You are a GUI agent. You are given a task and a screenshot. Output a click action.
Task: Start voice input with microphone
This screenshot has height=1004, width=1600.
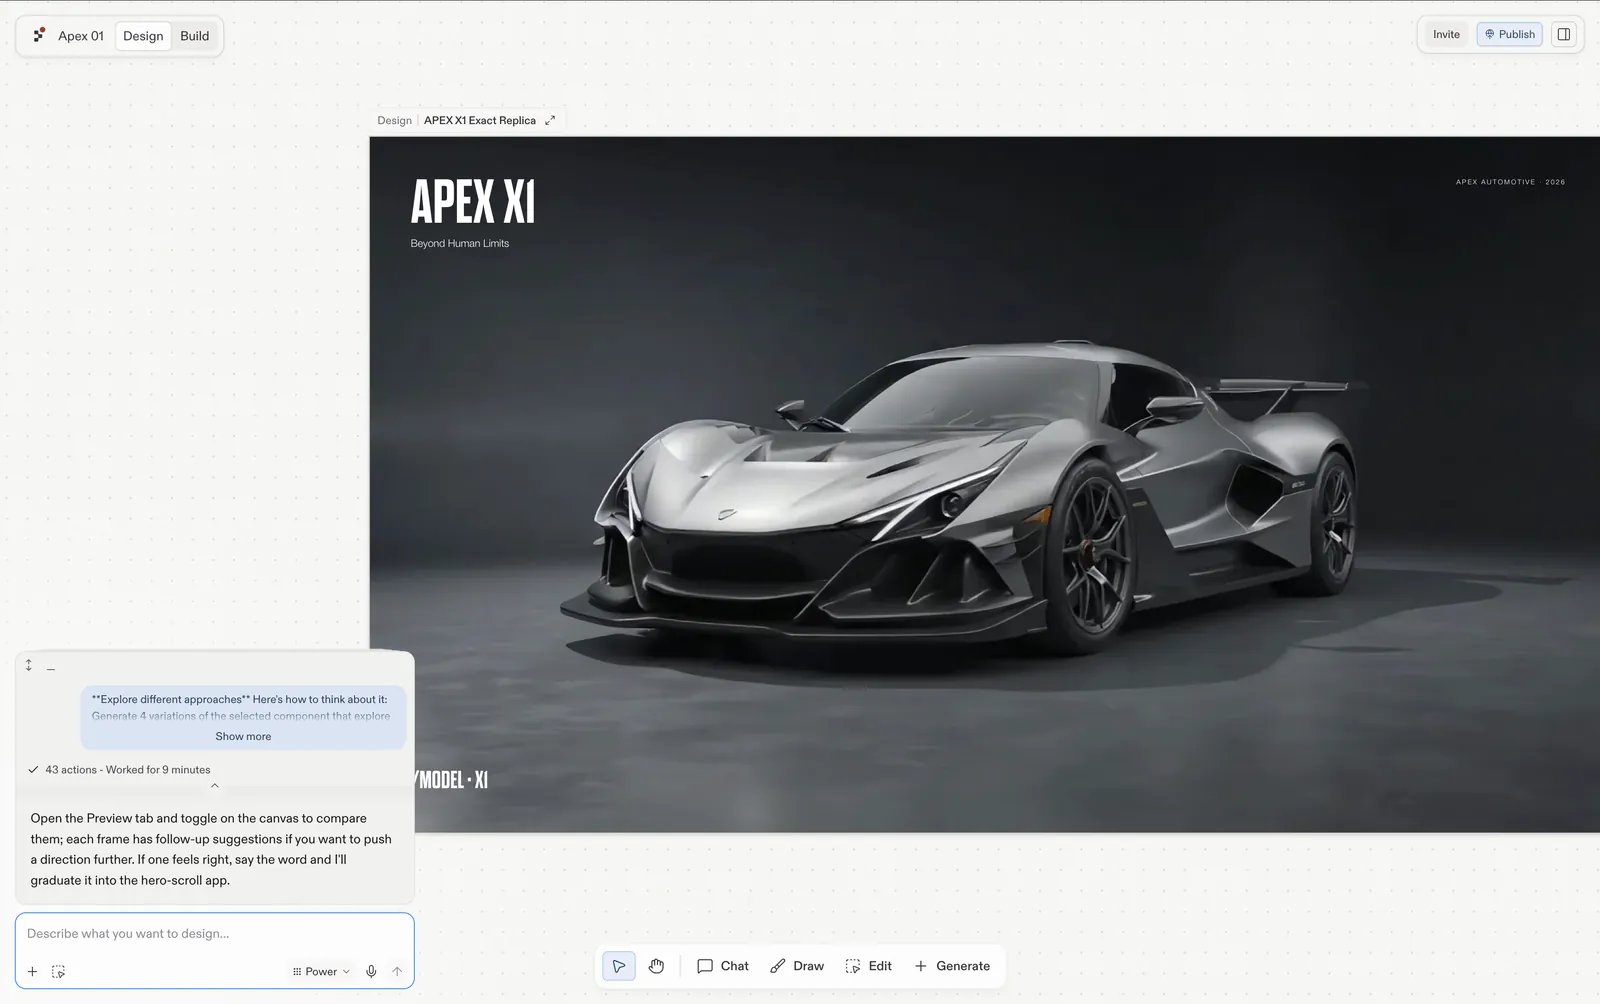[371, 971]
